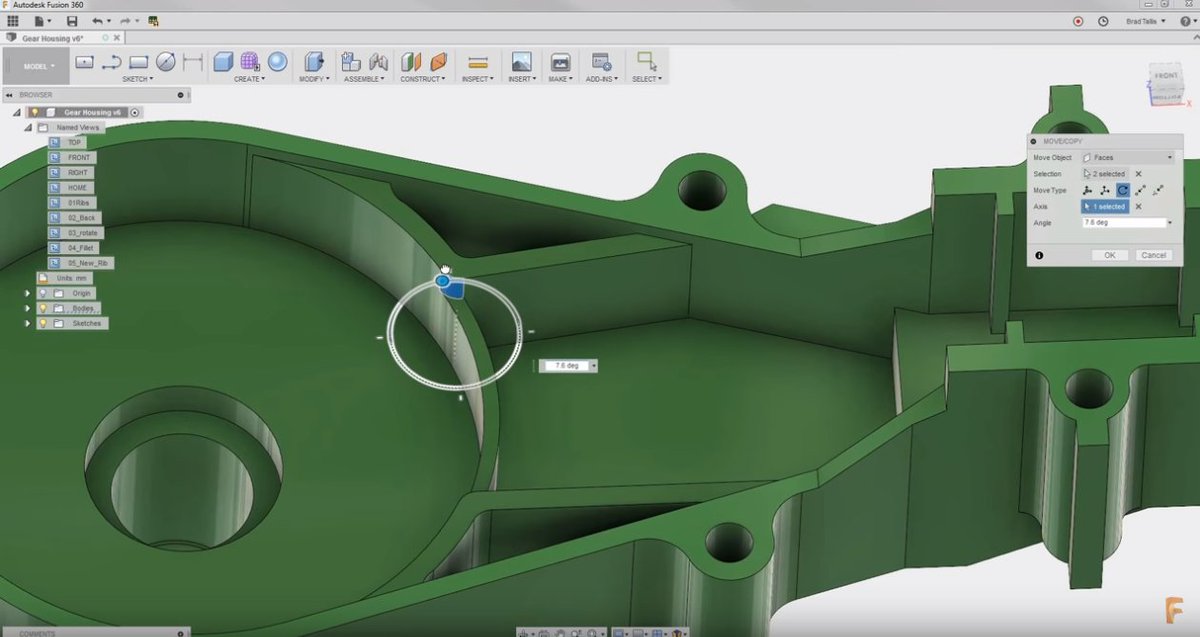
Task: Open the data panel grid icon
Action: click(x=12, y=20)
